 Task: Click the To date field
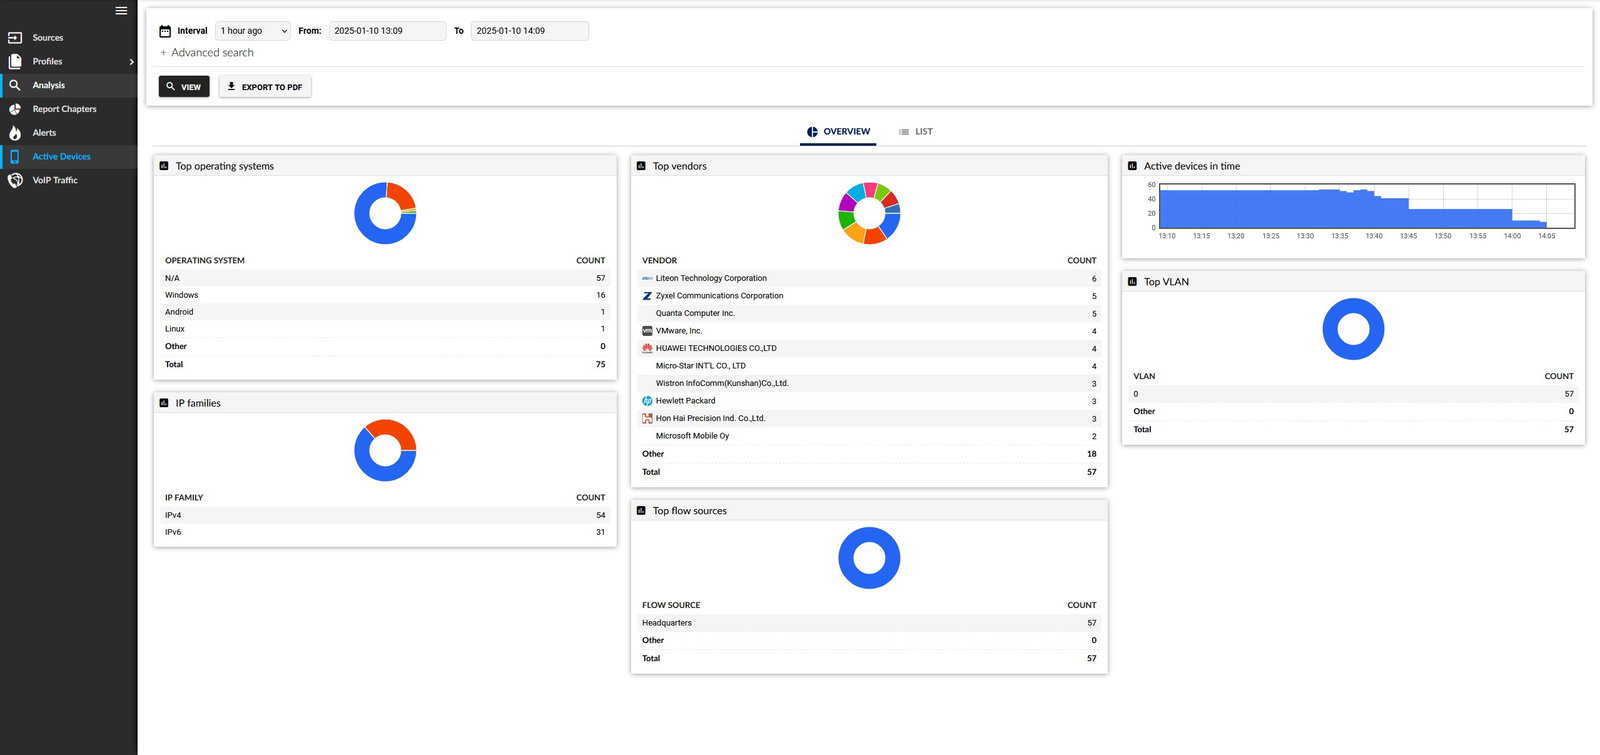point(530,31)
